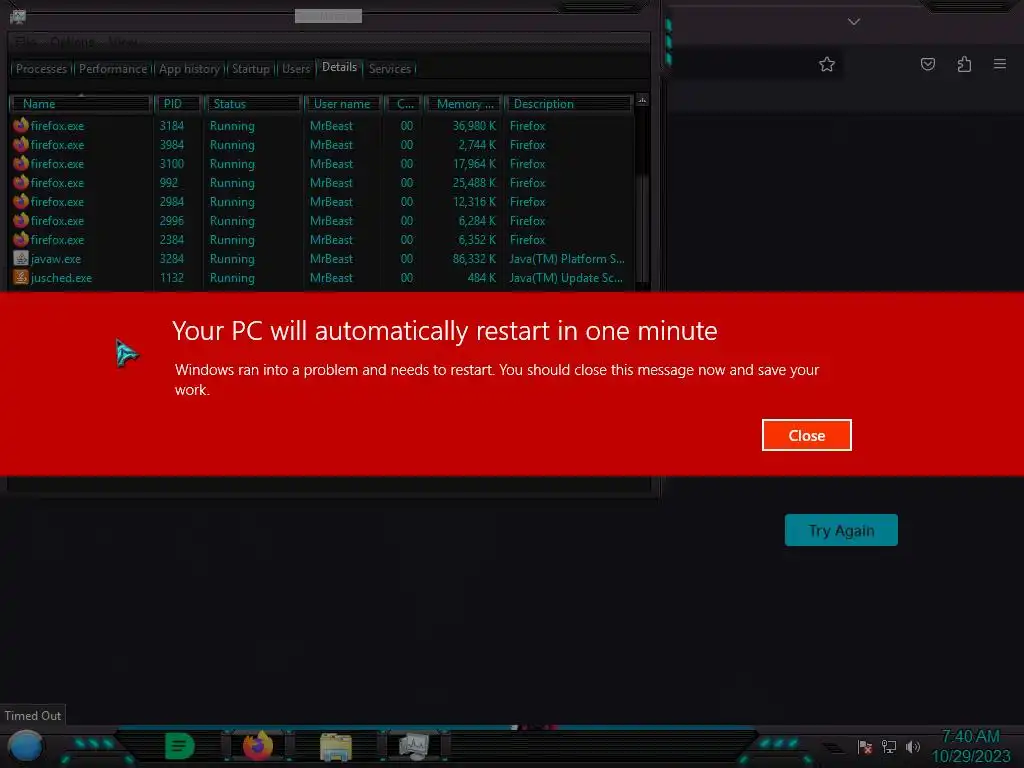The image size is (1024, 768).
Task: Click memory value 17,964 K
Action: [474, 163]
